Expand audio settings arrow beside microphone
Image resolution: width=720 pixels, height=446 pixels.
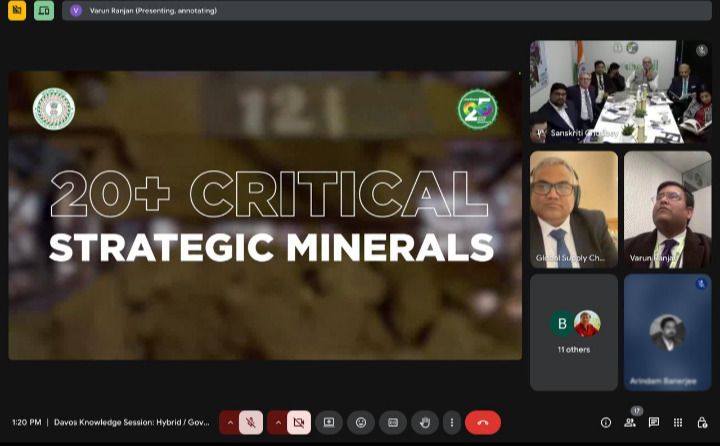pos(230,422)
